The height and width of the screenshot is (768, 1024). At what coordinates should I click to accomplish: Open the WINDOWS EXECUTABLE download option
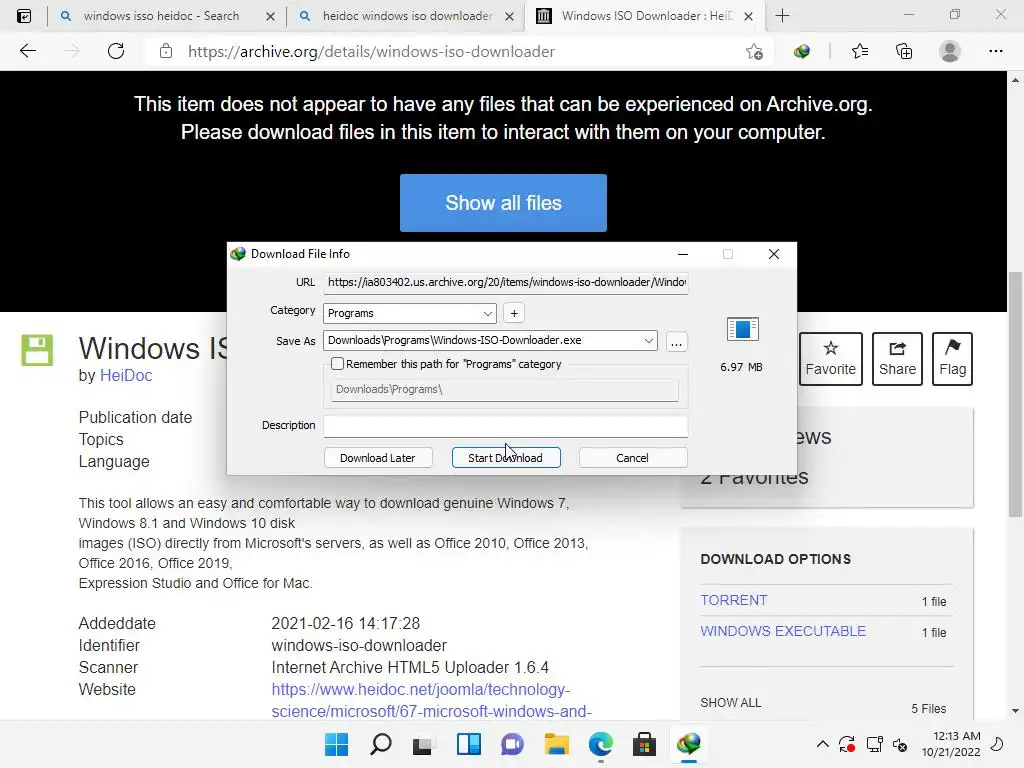pyautogui.click(x=783, y=631)
